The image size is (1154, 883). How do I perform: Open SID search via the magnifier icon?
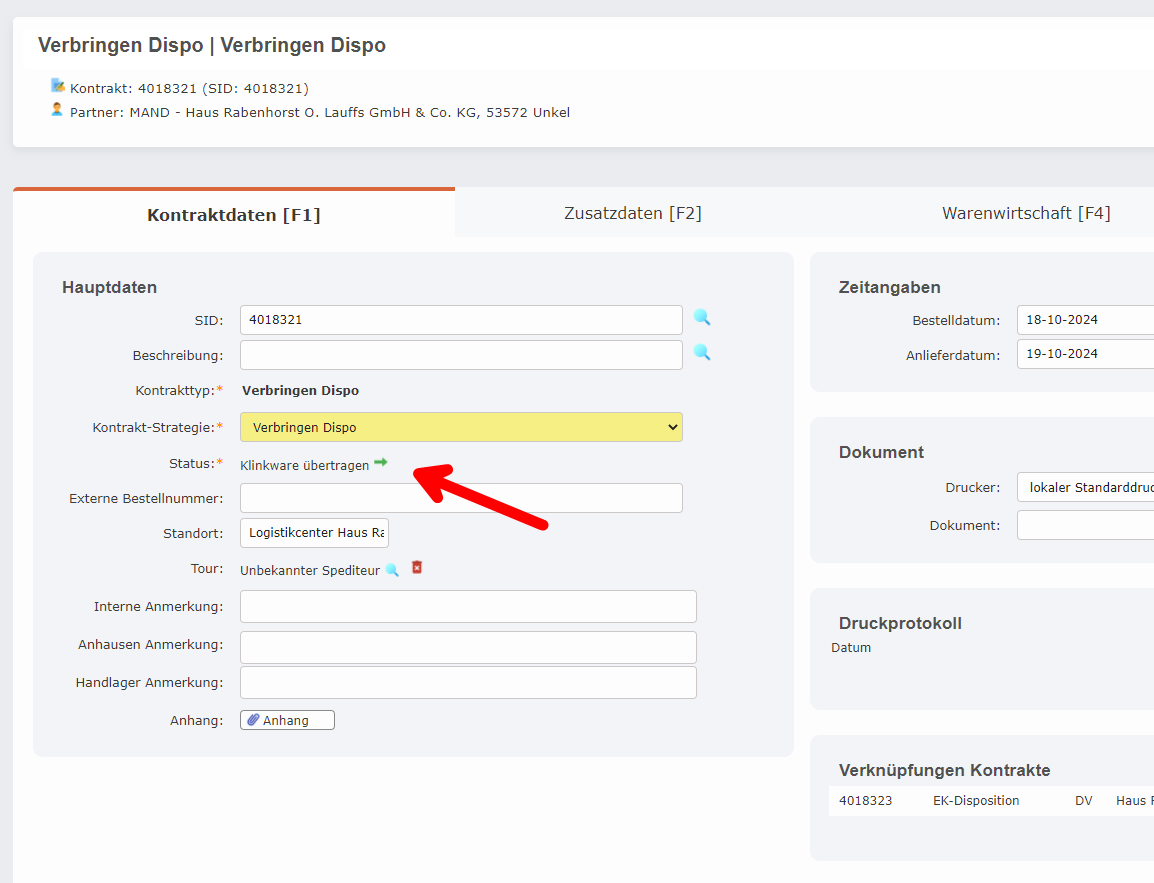pyautogui.click(x=702, y=318)
